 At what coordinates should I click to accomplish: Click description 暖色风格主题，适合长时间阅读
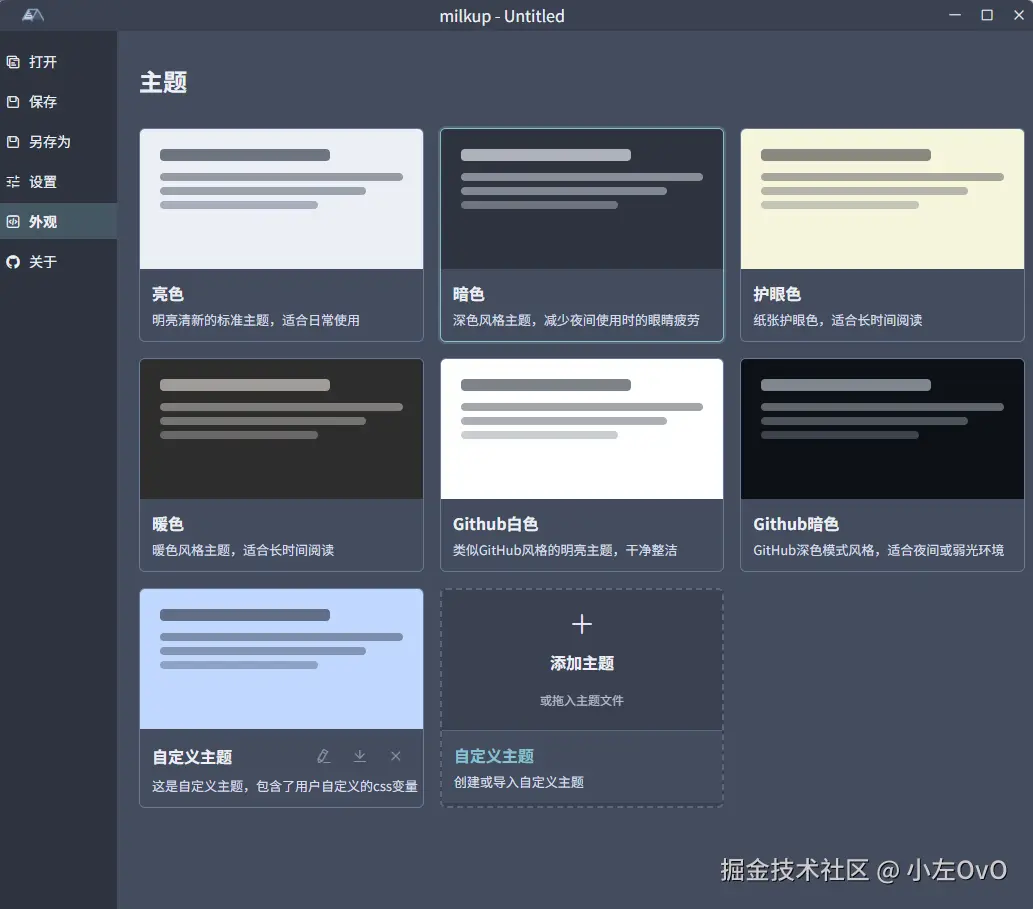(x=243, y=550)
